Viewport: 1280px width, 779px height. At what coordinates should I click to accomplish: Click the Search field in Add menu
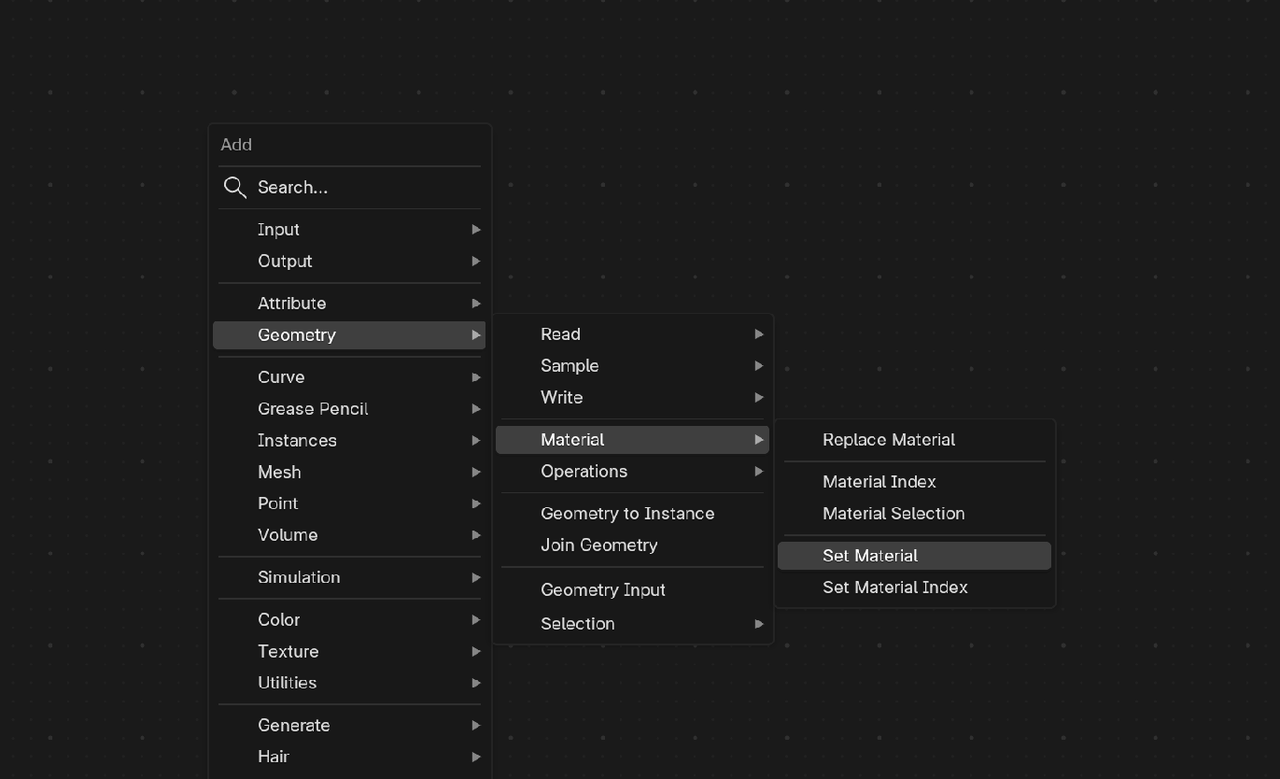[350, 187]
